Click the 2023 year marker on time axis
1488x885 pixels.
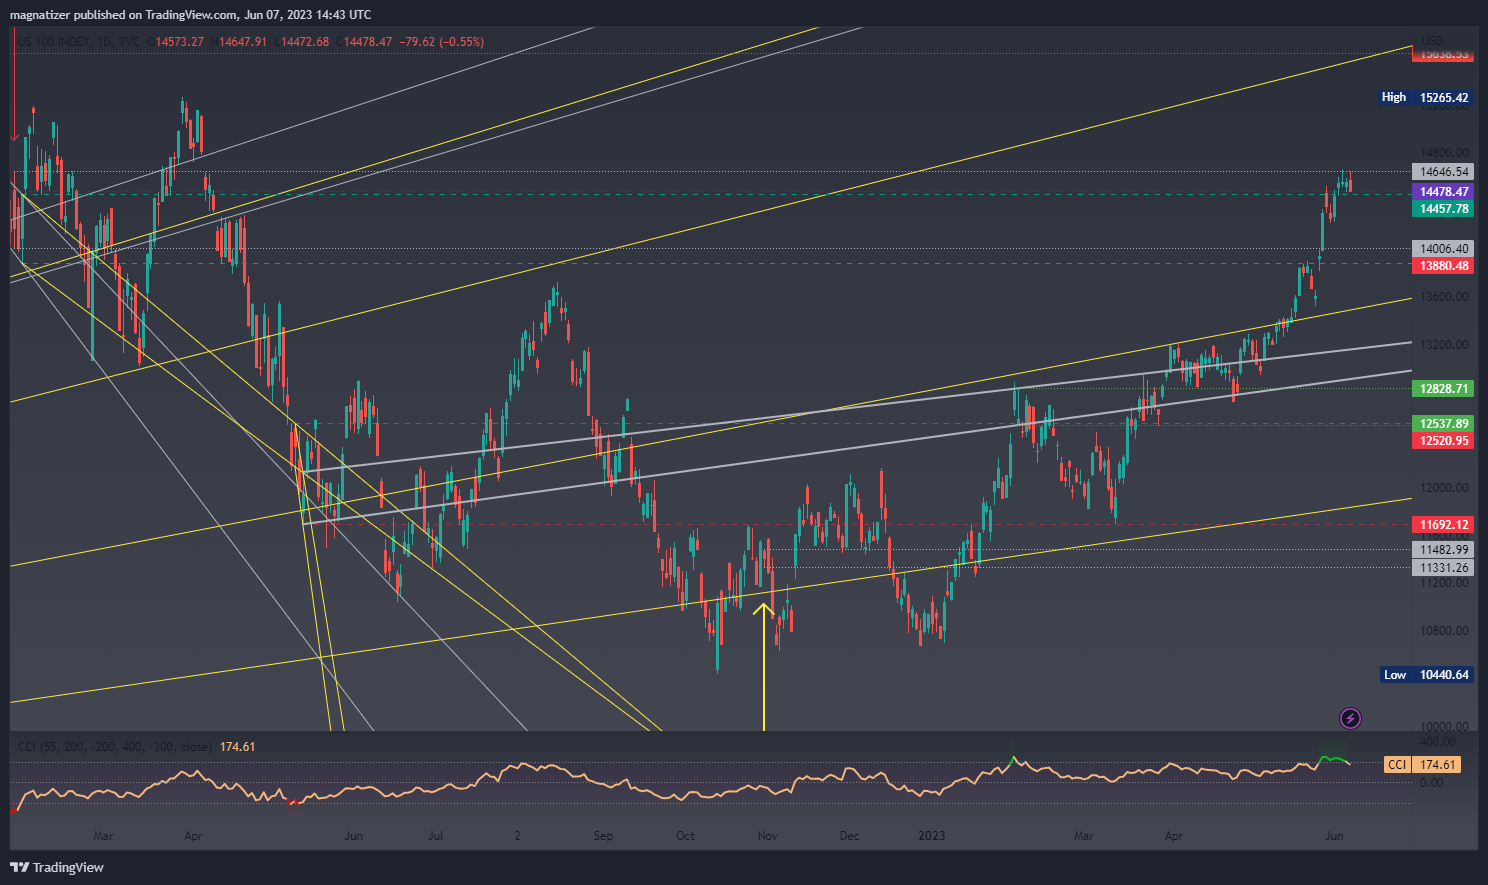(931, 835)
